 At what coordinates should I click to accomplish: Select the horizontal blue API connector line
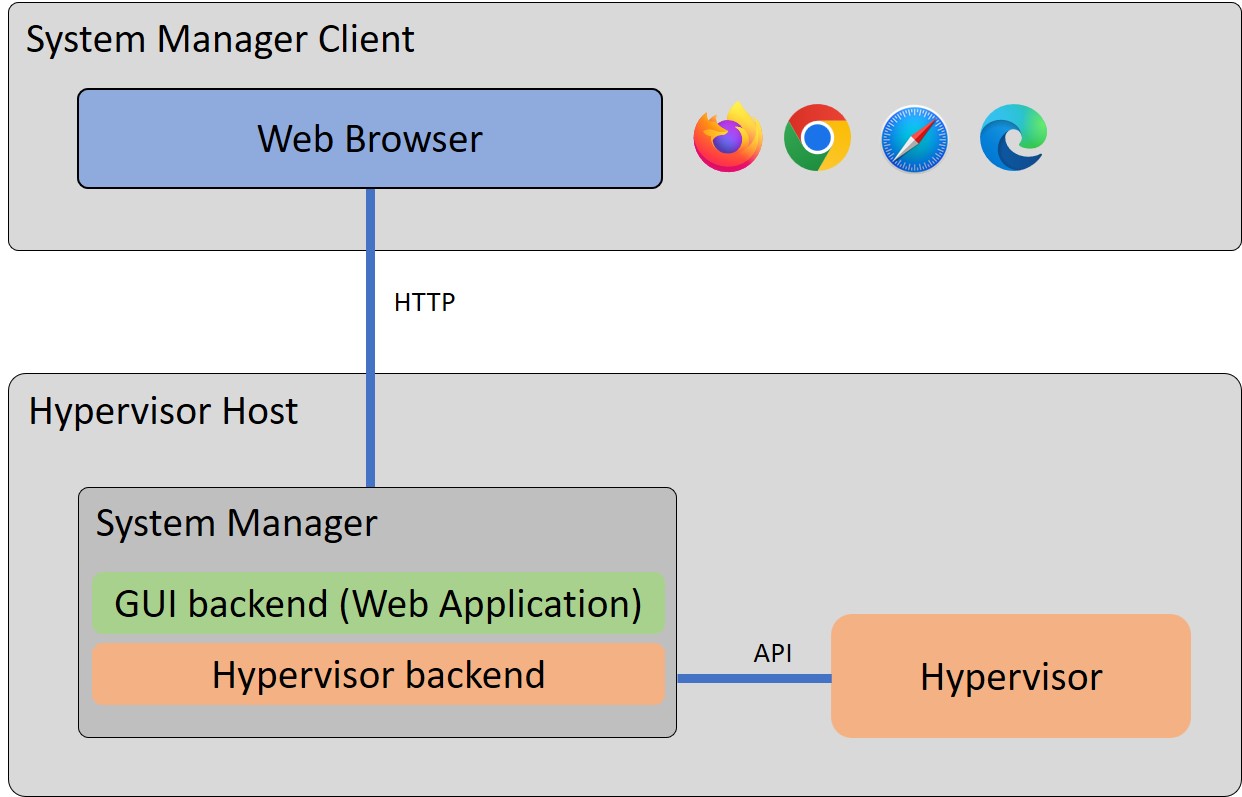[x=753, y=678]
